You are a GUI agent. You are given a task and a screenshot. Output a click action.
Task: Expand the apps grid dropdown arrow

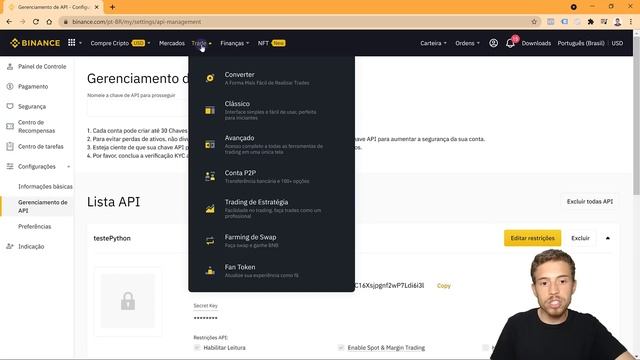point(80,43)
